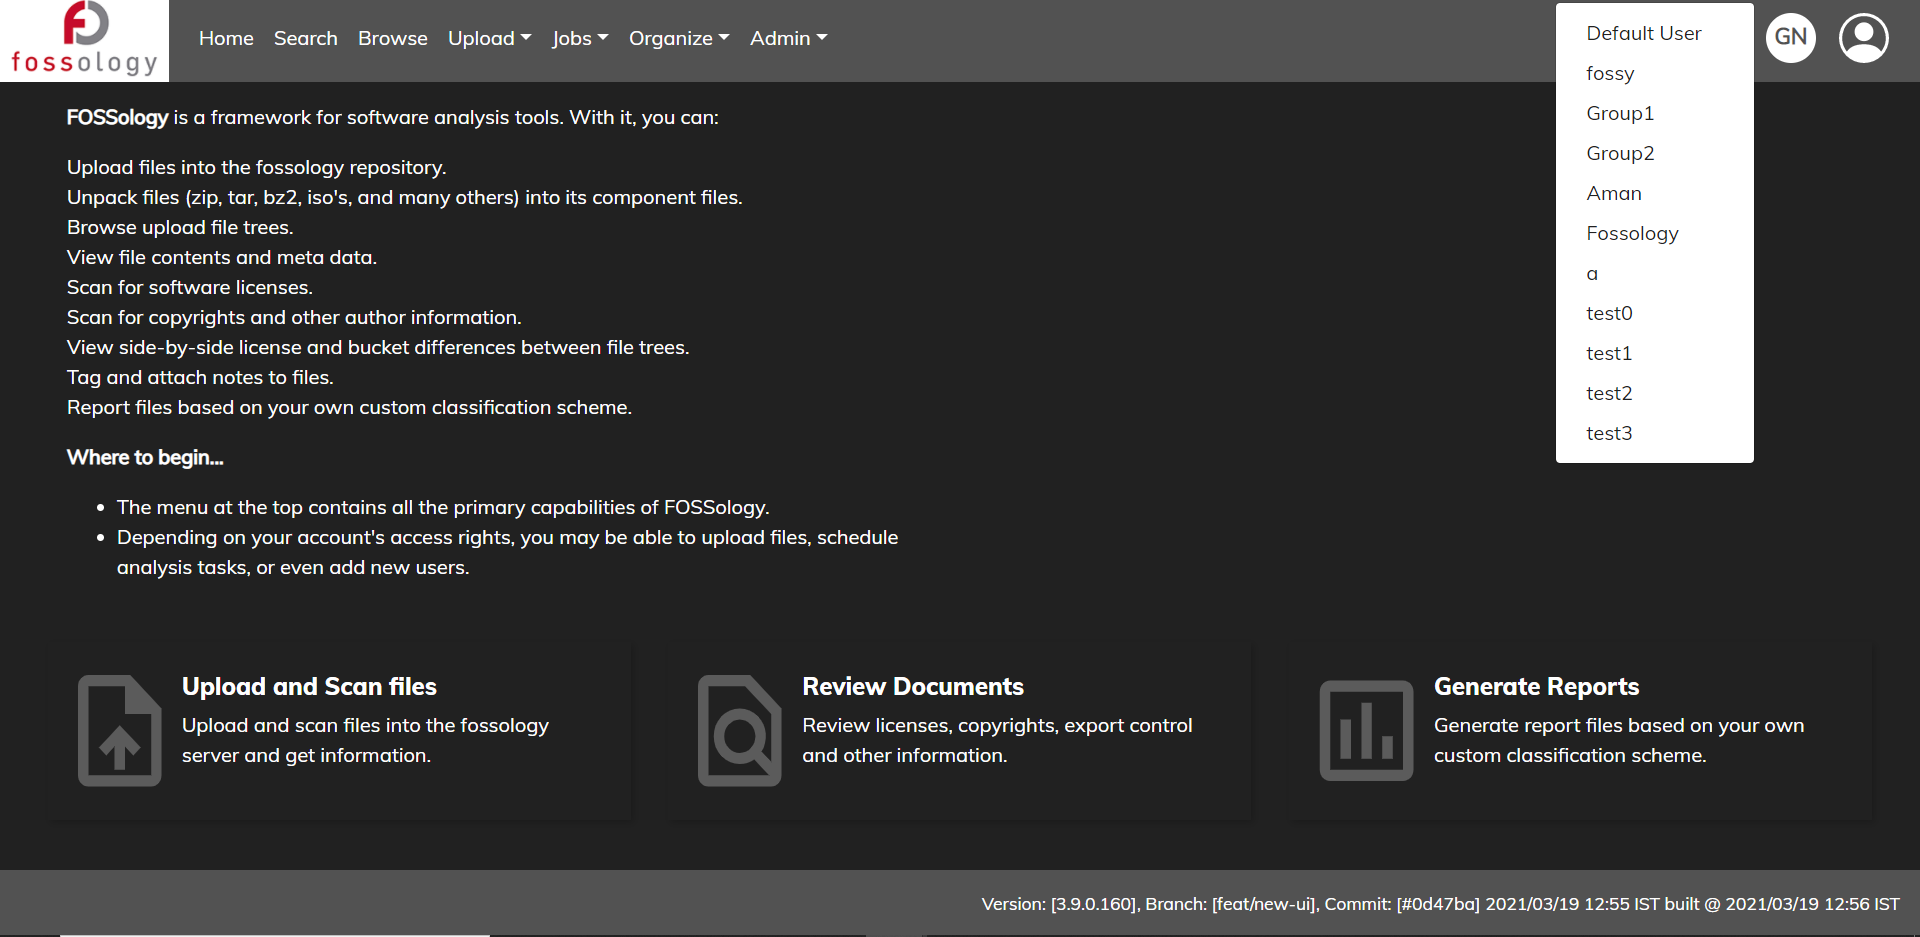Switch to Group1

1654,113
